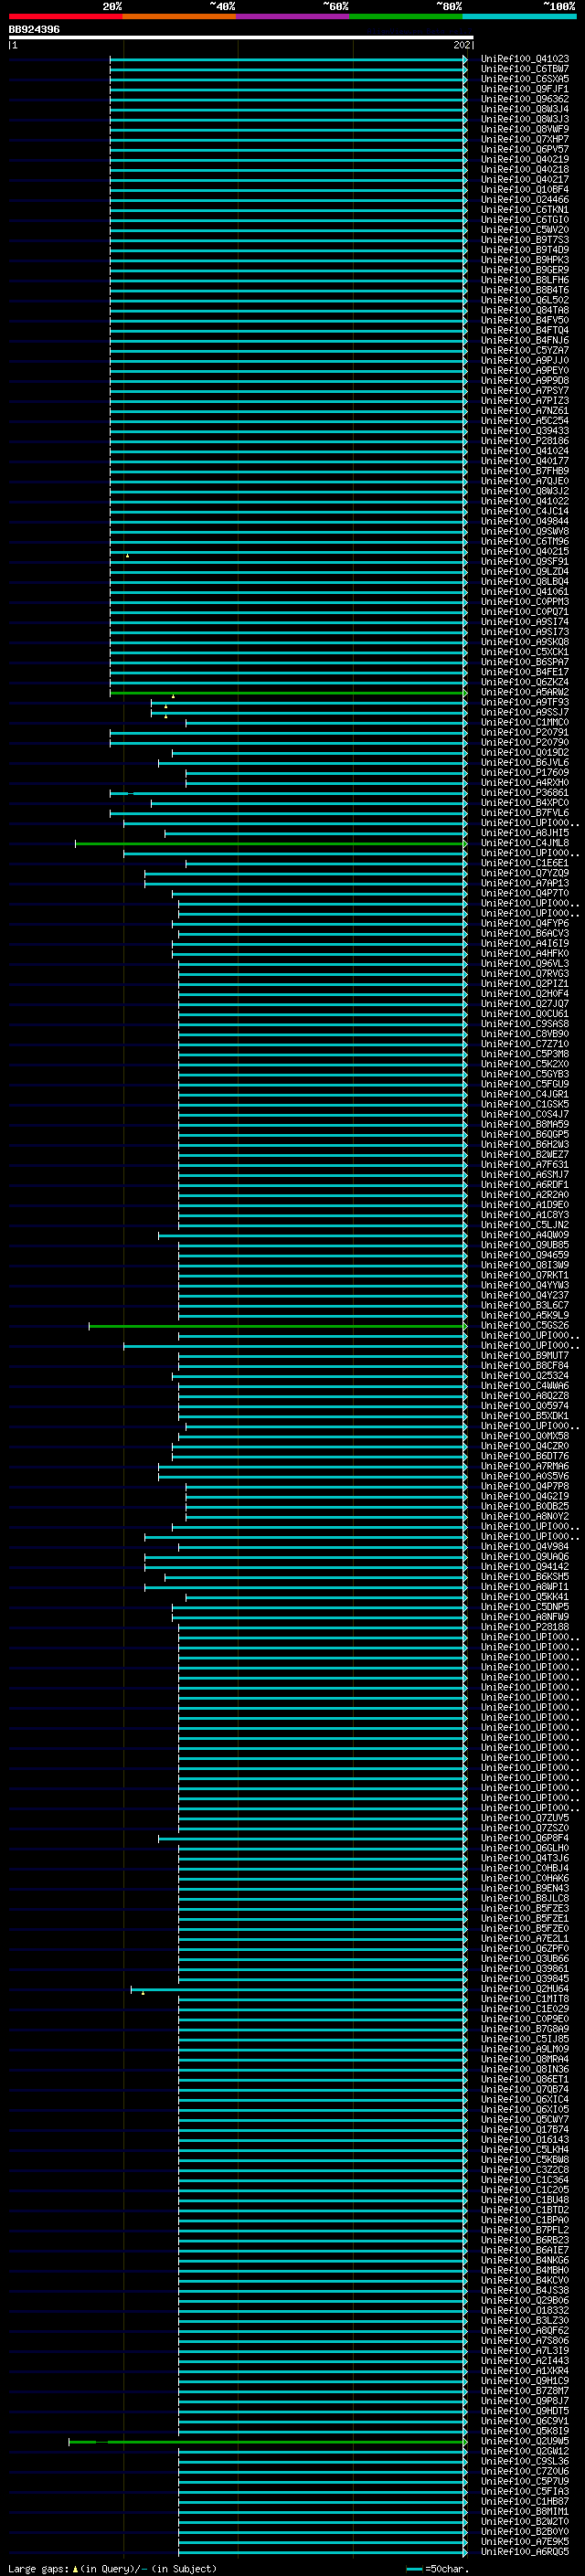Image resolution: width=585 pixels, height=2576 pixels.
Task: Select hit label UniRef100_Q5K8I9
Action: [x=525, y=2432]
